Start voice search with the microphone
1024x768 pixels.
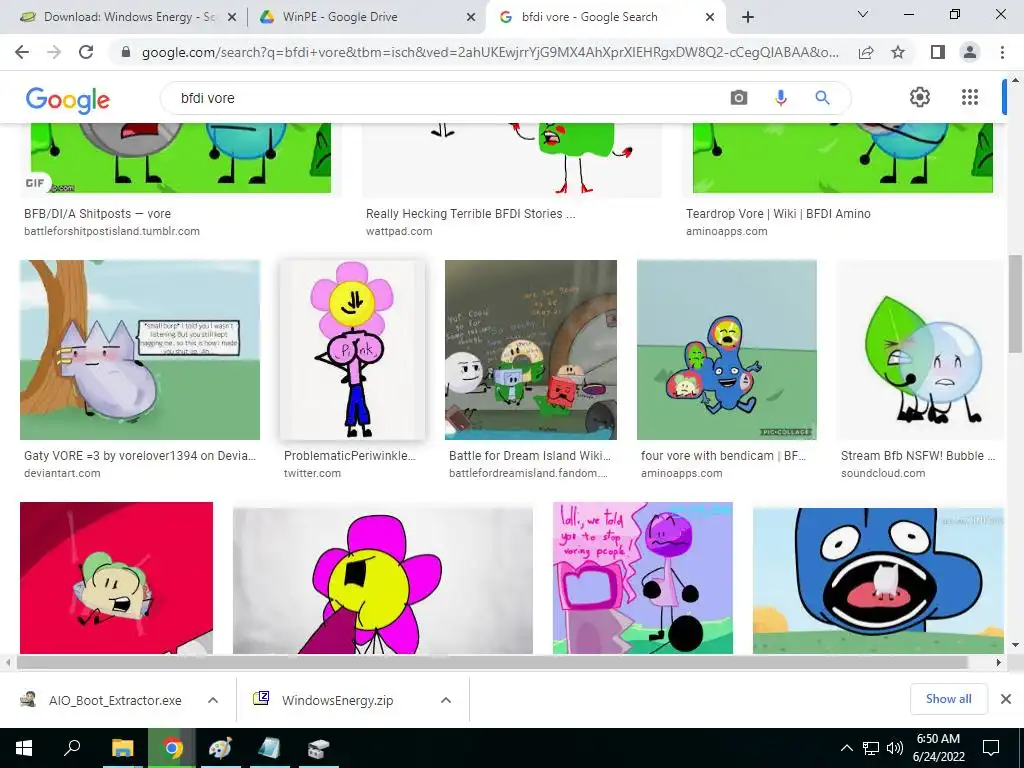(780, 98)
